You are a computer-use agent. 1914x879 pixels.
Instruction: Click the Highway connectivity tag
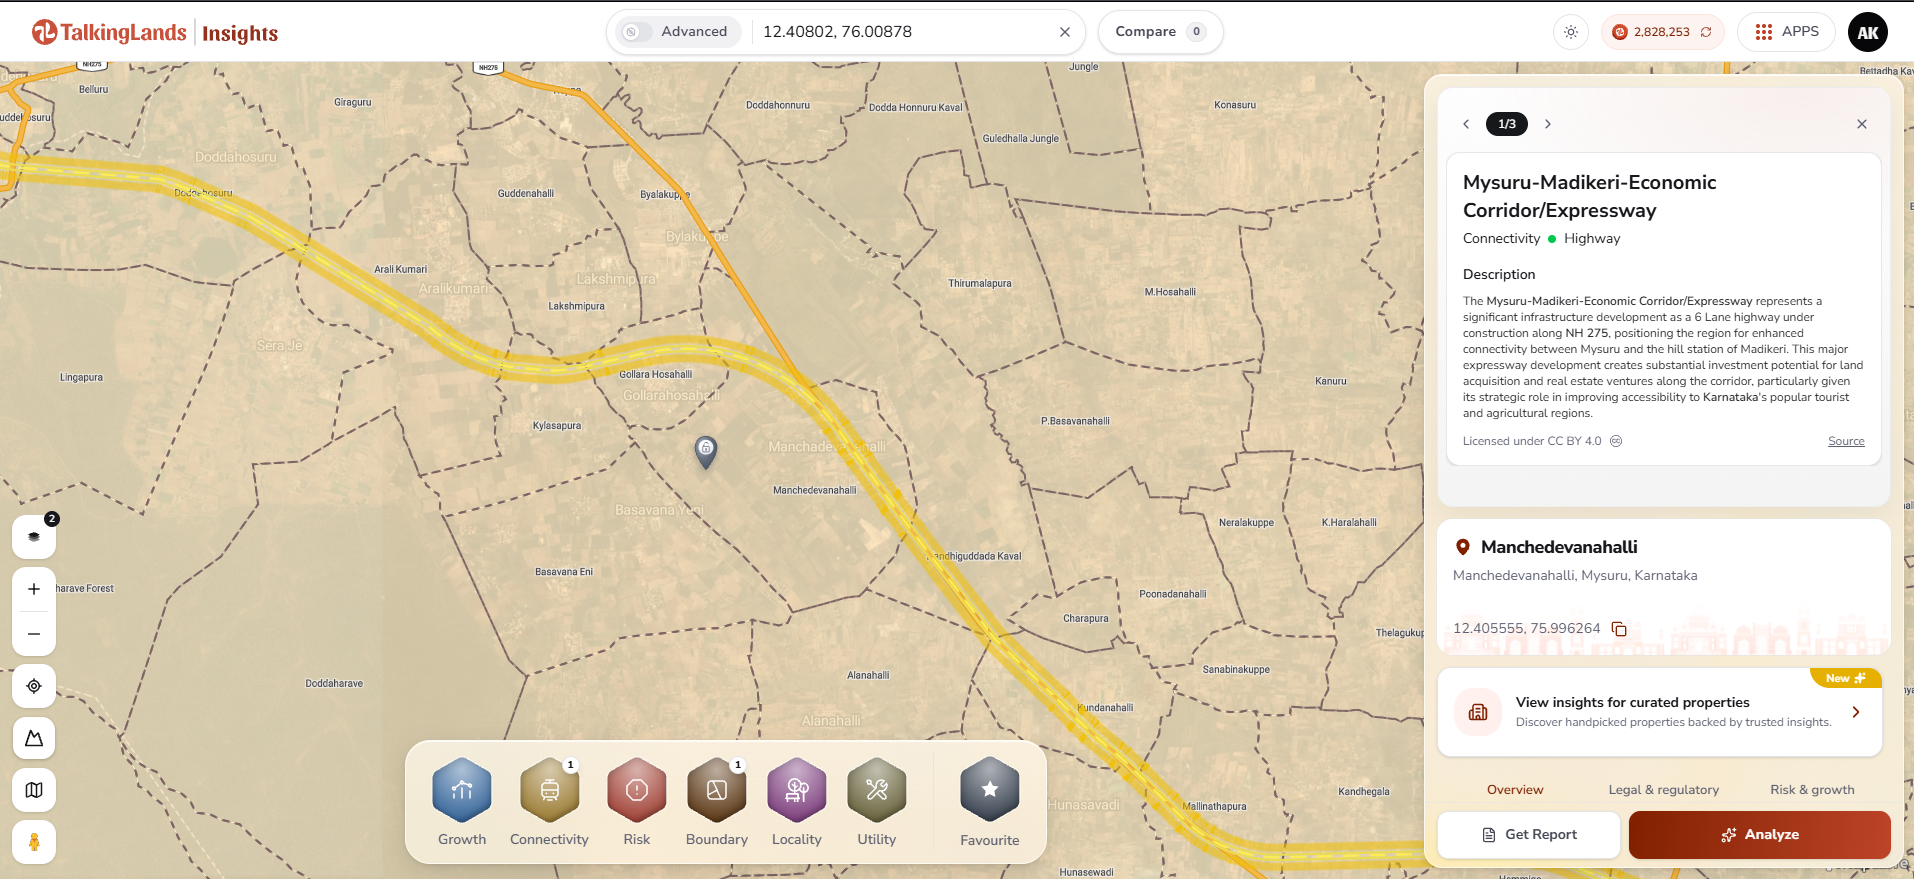[x=1592, y=238]
